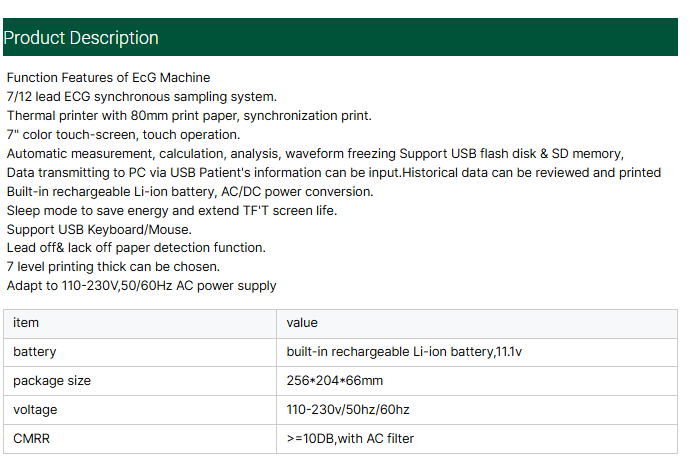Click the 'Function Features of EcG Machine' line

coord(108,77)
